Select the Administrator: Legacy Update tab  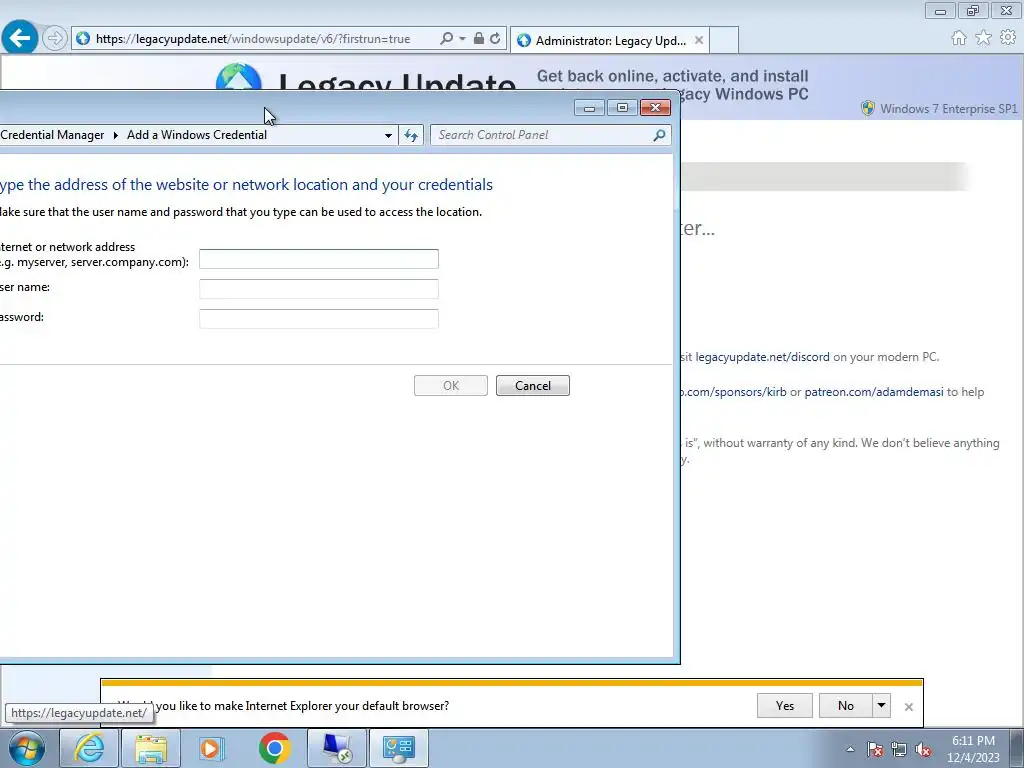(x=610, y=40)
